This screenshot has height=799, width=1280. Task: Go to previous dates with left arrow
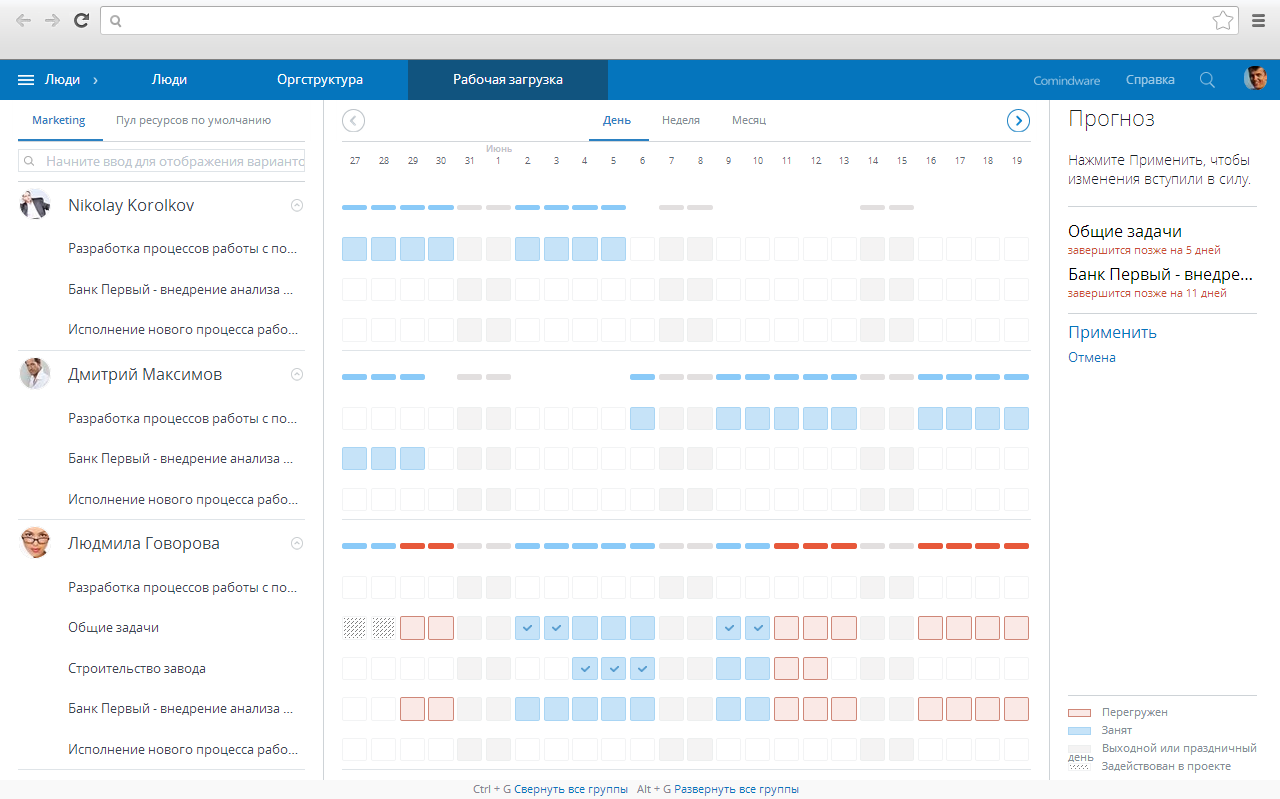click(x=353, y=121)
